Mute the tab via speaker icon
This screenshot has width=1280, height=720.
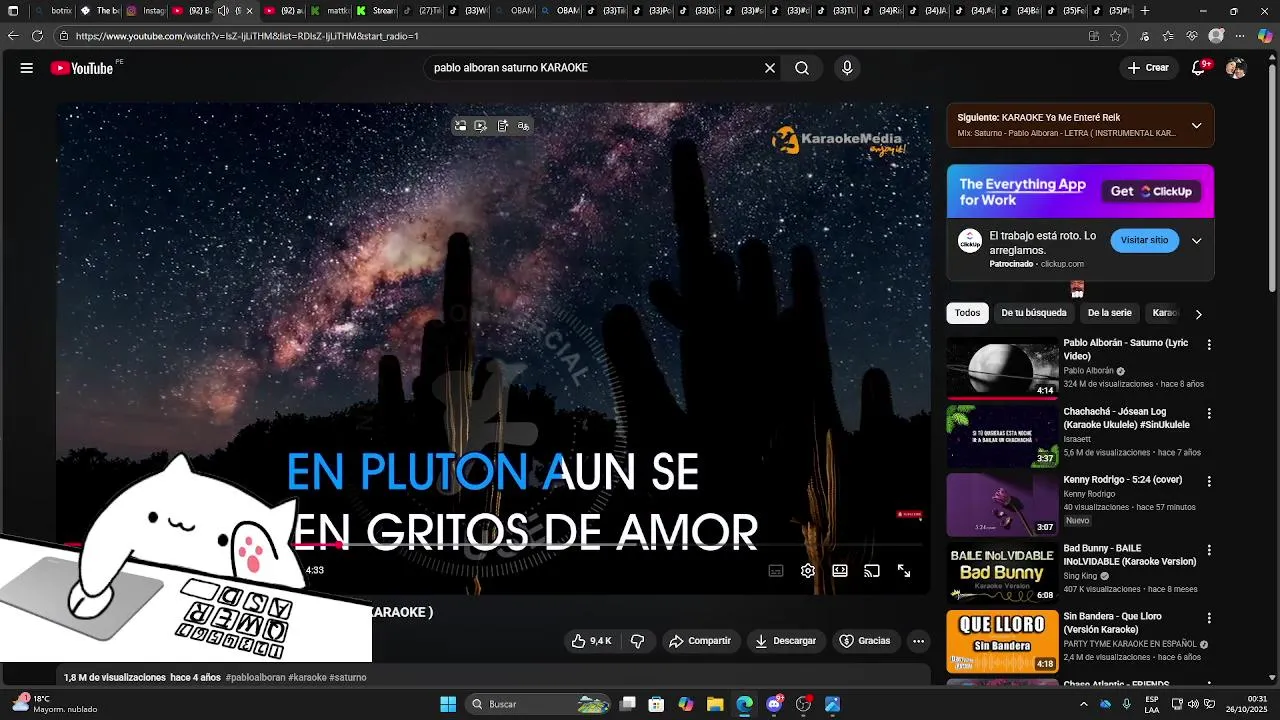[x=222, y=11]
